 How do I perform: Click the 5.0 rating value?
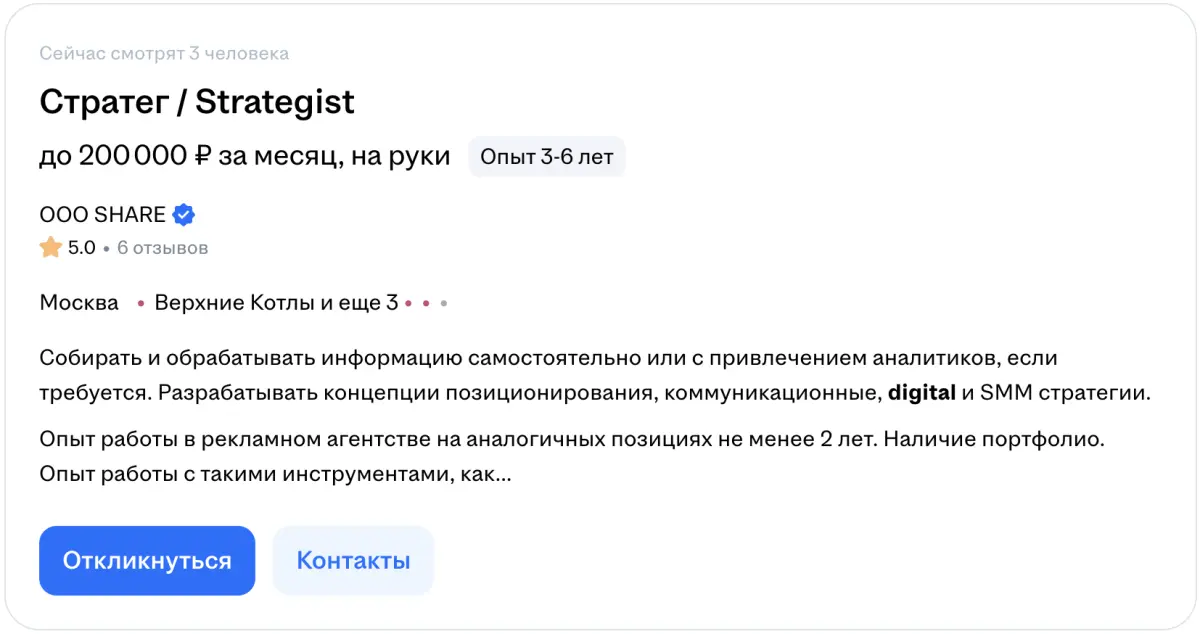tap(81, 247)
